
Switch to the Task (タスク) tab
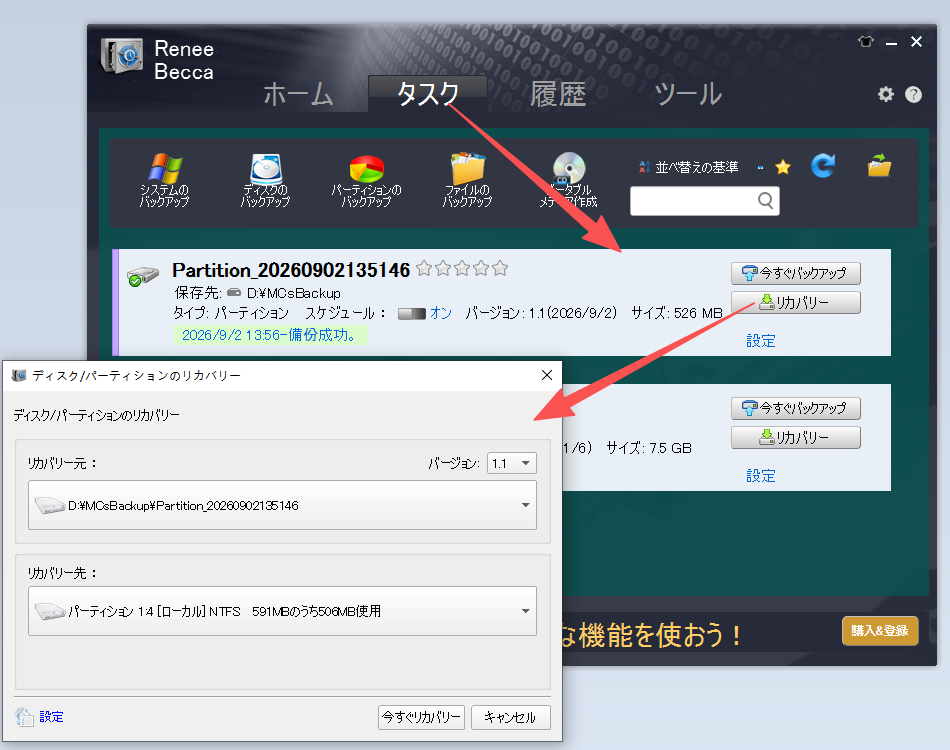click(x=428, y=94)
